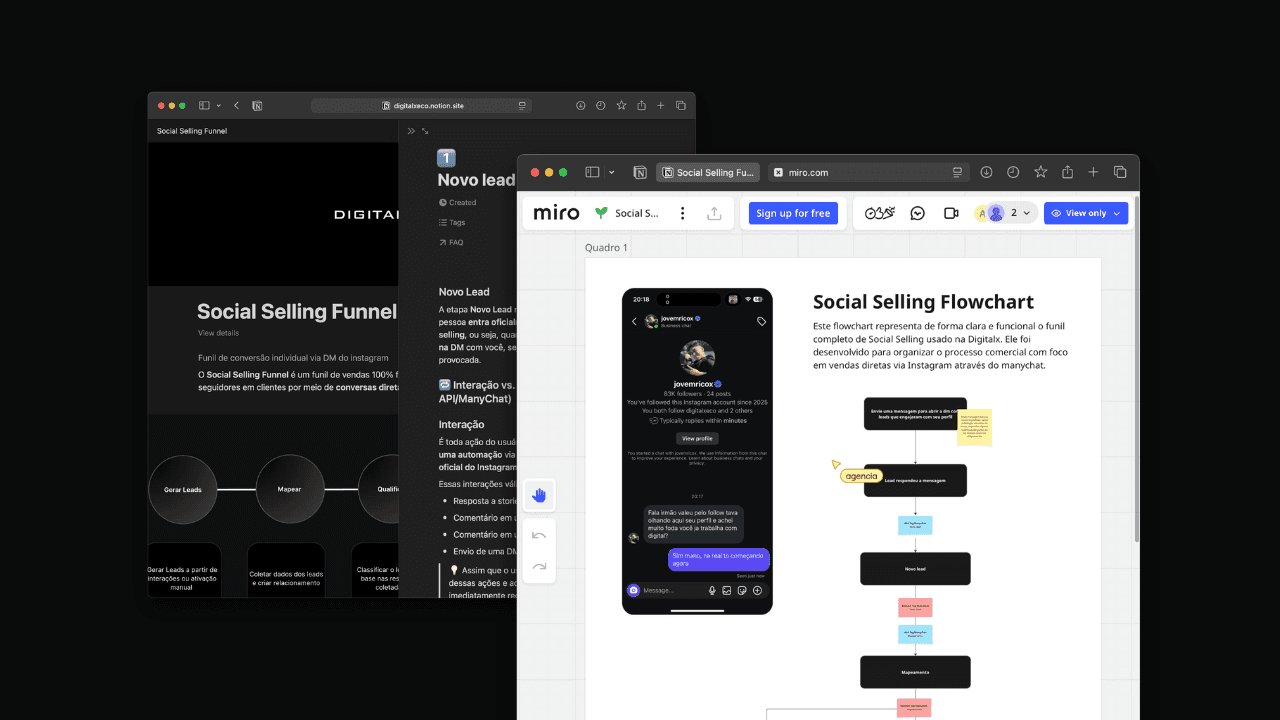Viewport: 1280px width, 720px height.
Task: Expand the collaborators count dropdown in Miro
Action: (1020, 213)
